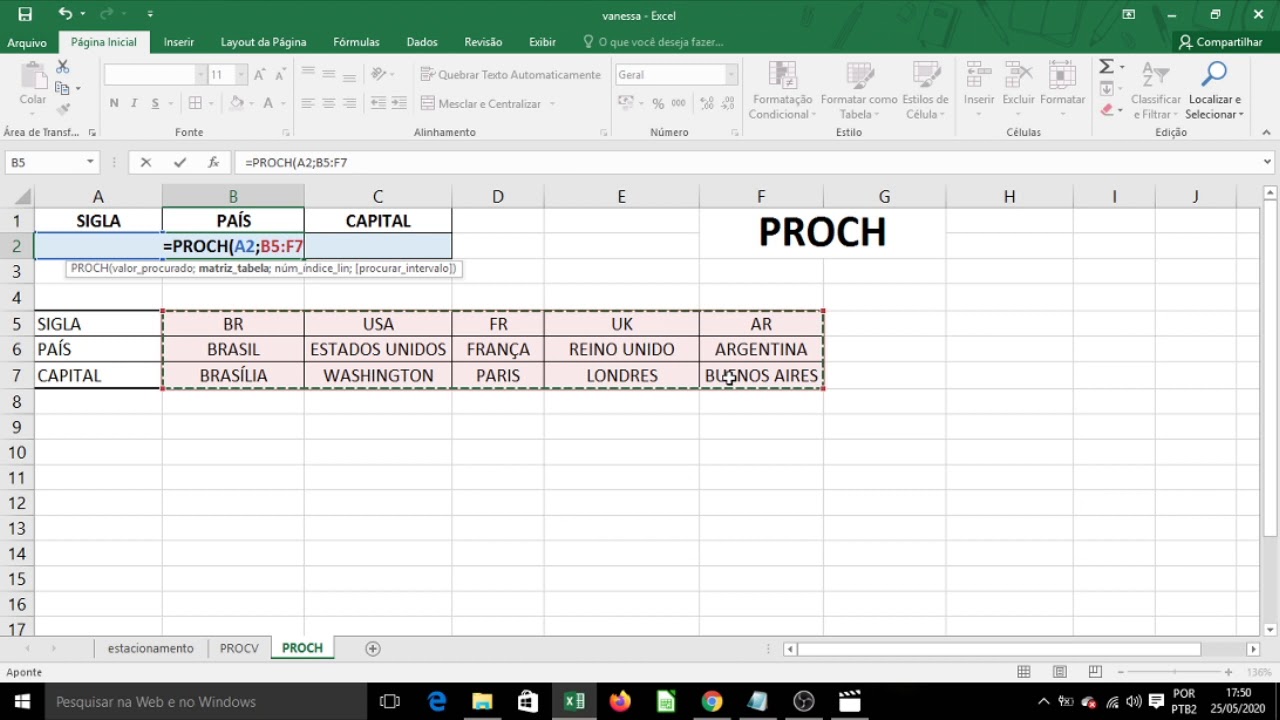Open Insert Function fx dialog
The image size is (1280, 720).
(x=213, y=162)
